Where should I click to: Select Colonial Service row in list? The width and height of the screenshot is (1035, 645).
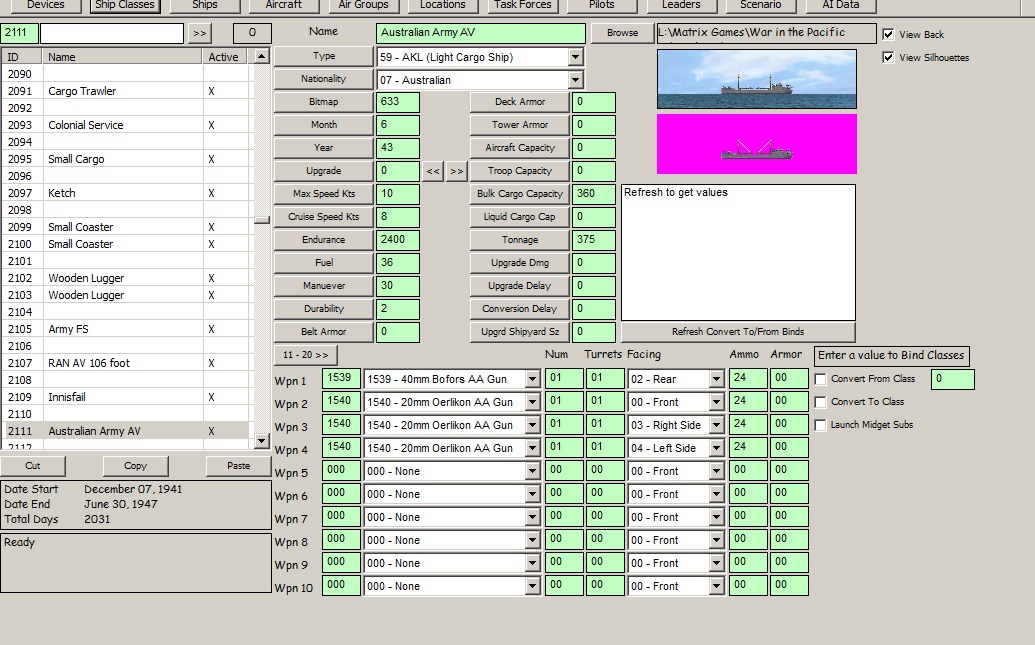(x=127, y=125)
